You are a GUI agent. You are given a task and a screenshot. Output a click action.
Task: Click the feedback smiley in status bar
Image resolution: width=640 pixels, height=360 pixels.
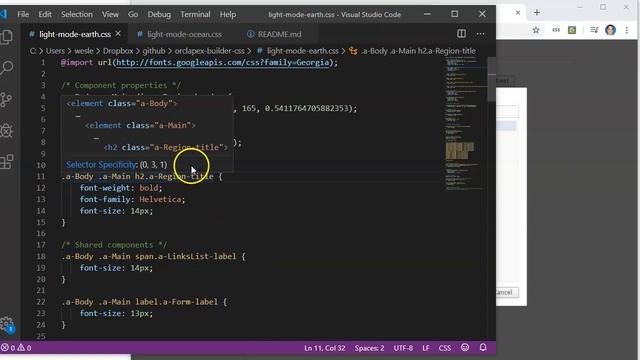pos(465,347)
